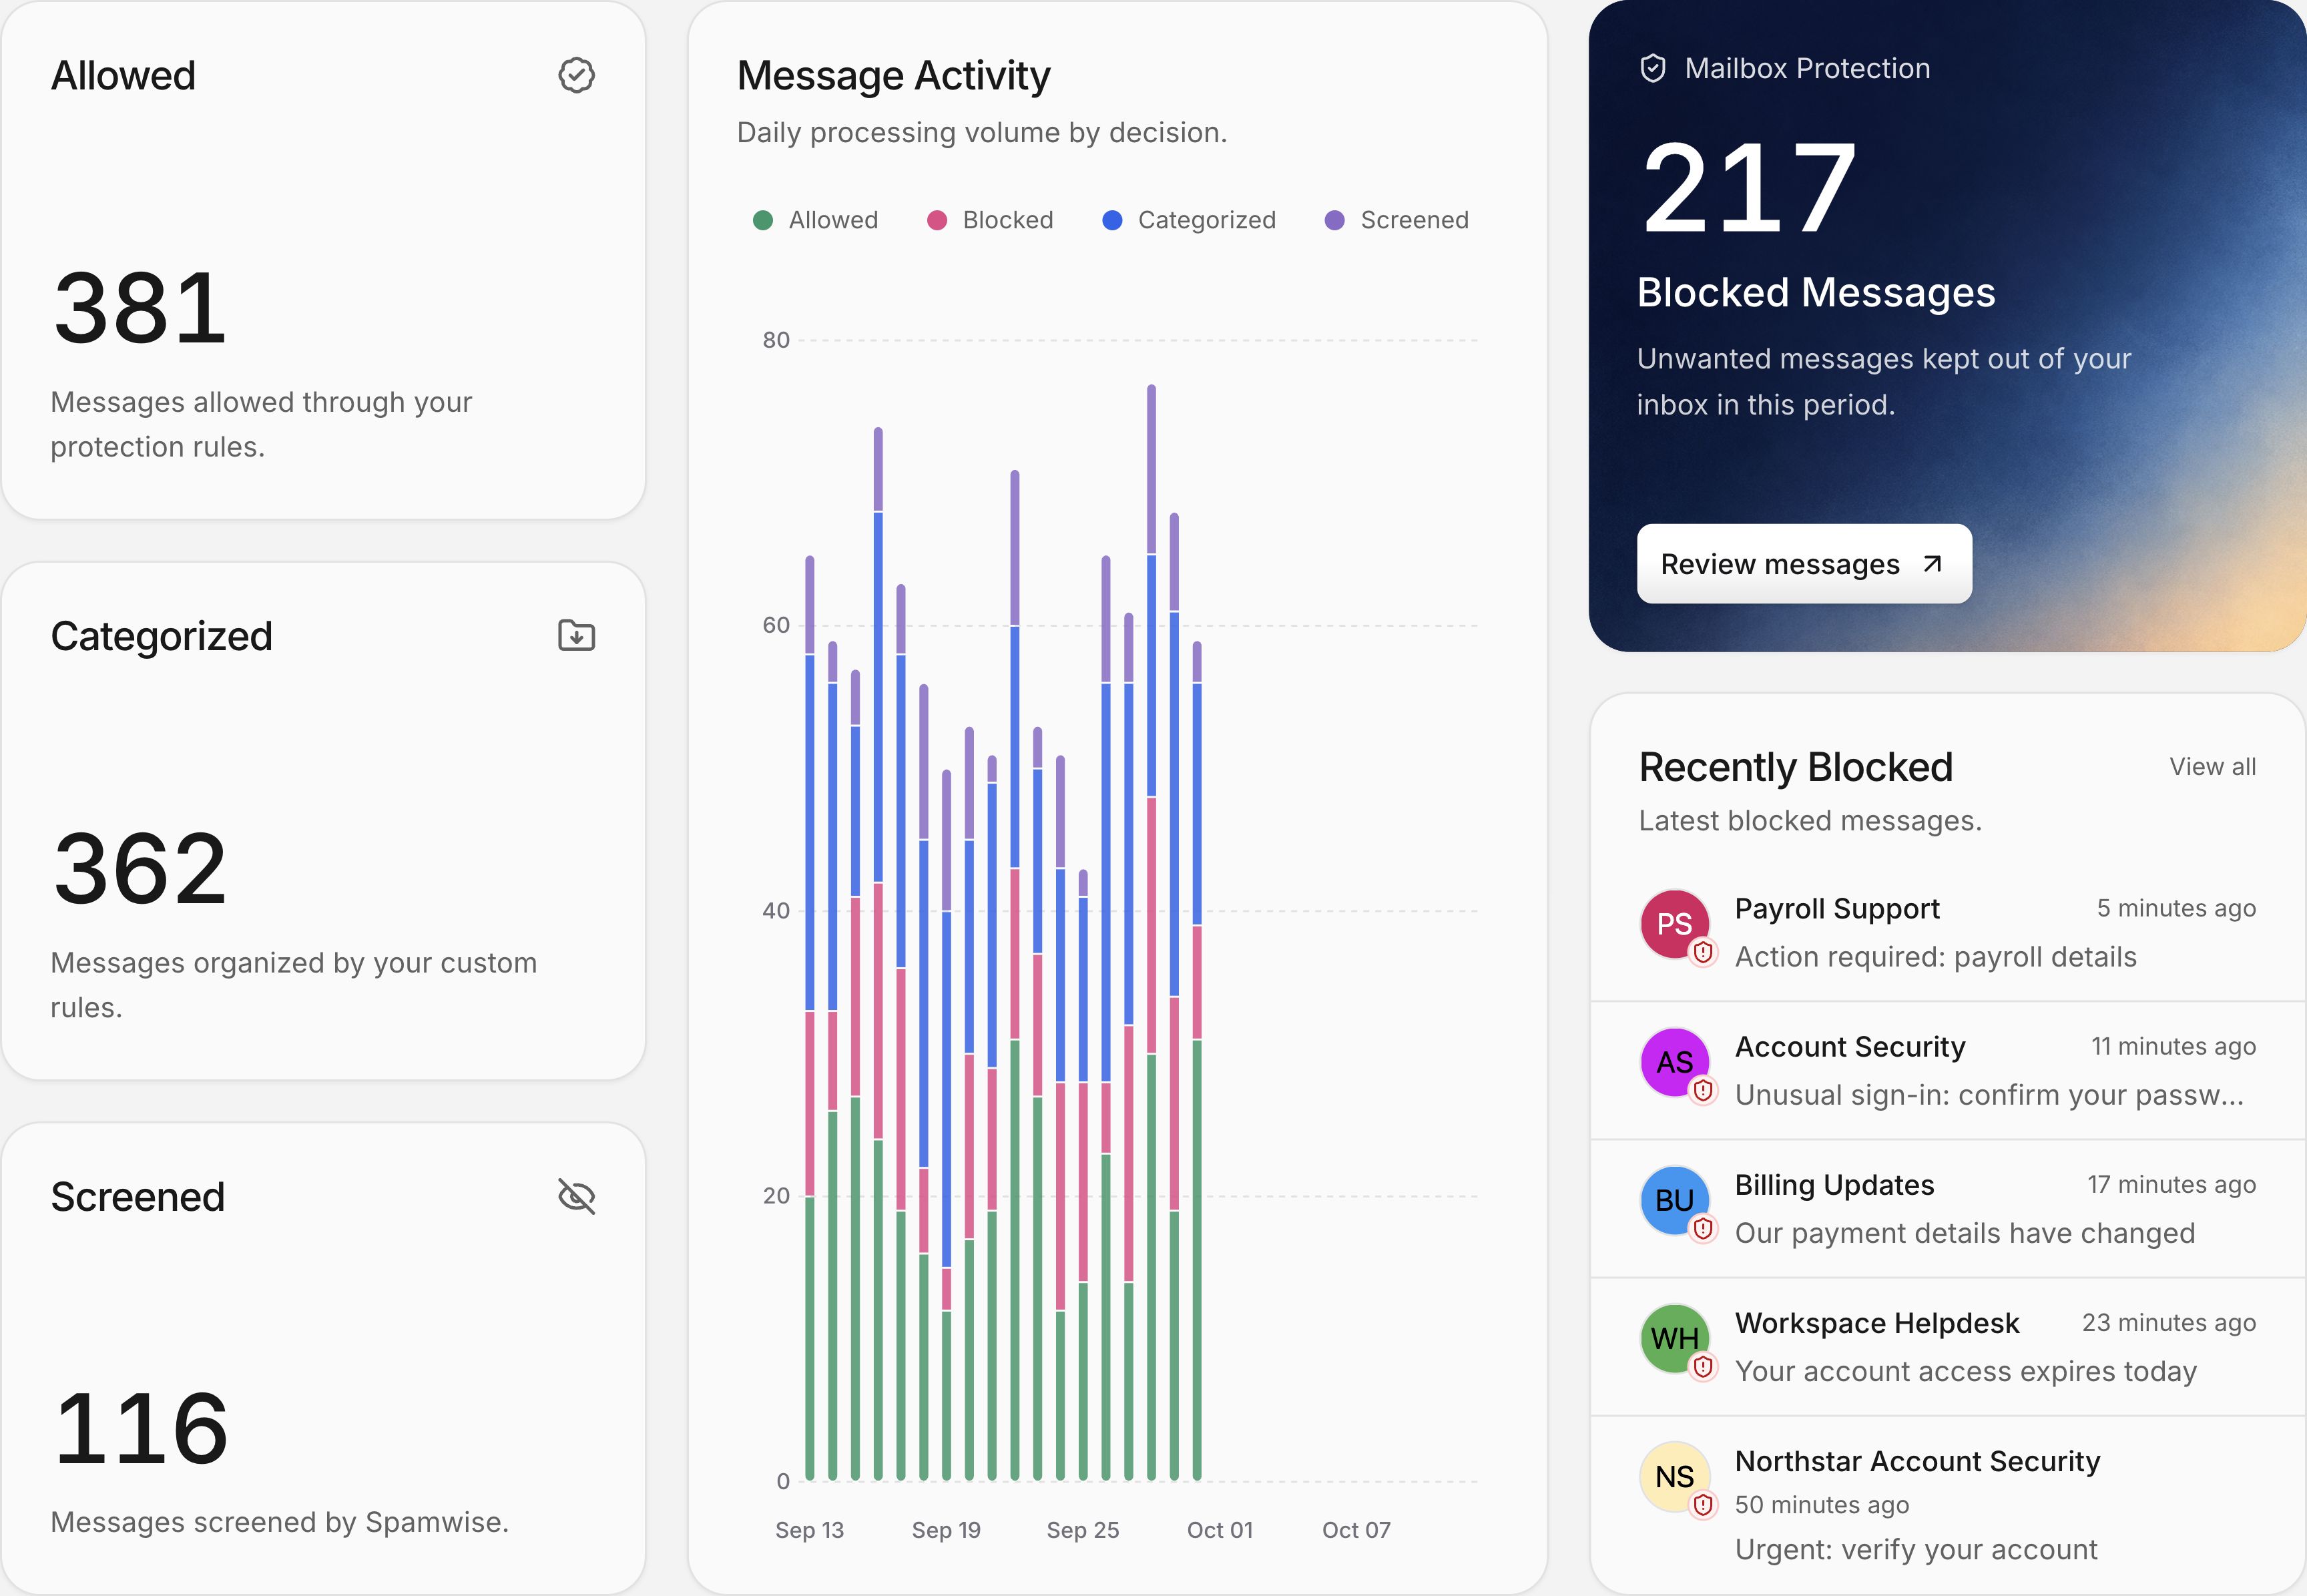
Task: Click the Categorized folder download icon
Action: point(576,635)
